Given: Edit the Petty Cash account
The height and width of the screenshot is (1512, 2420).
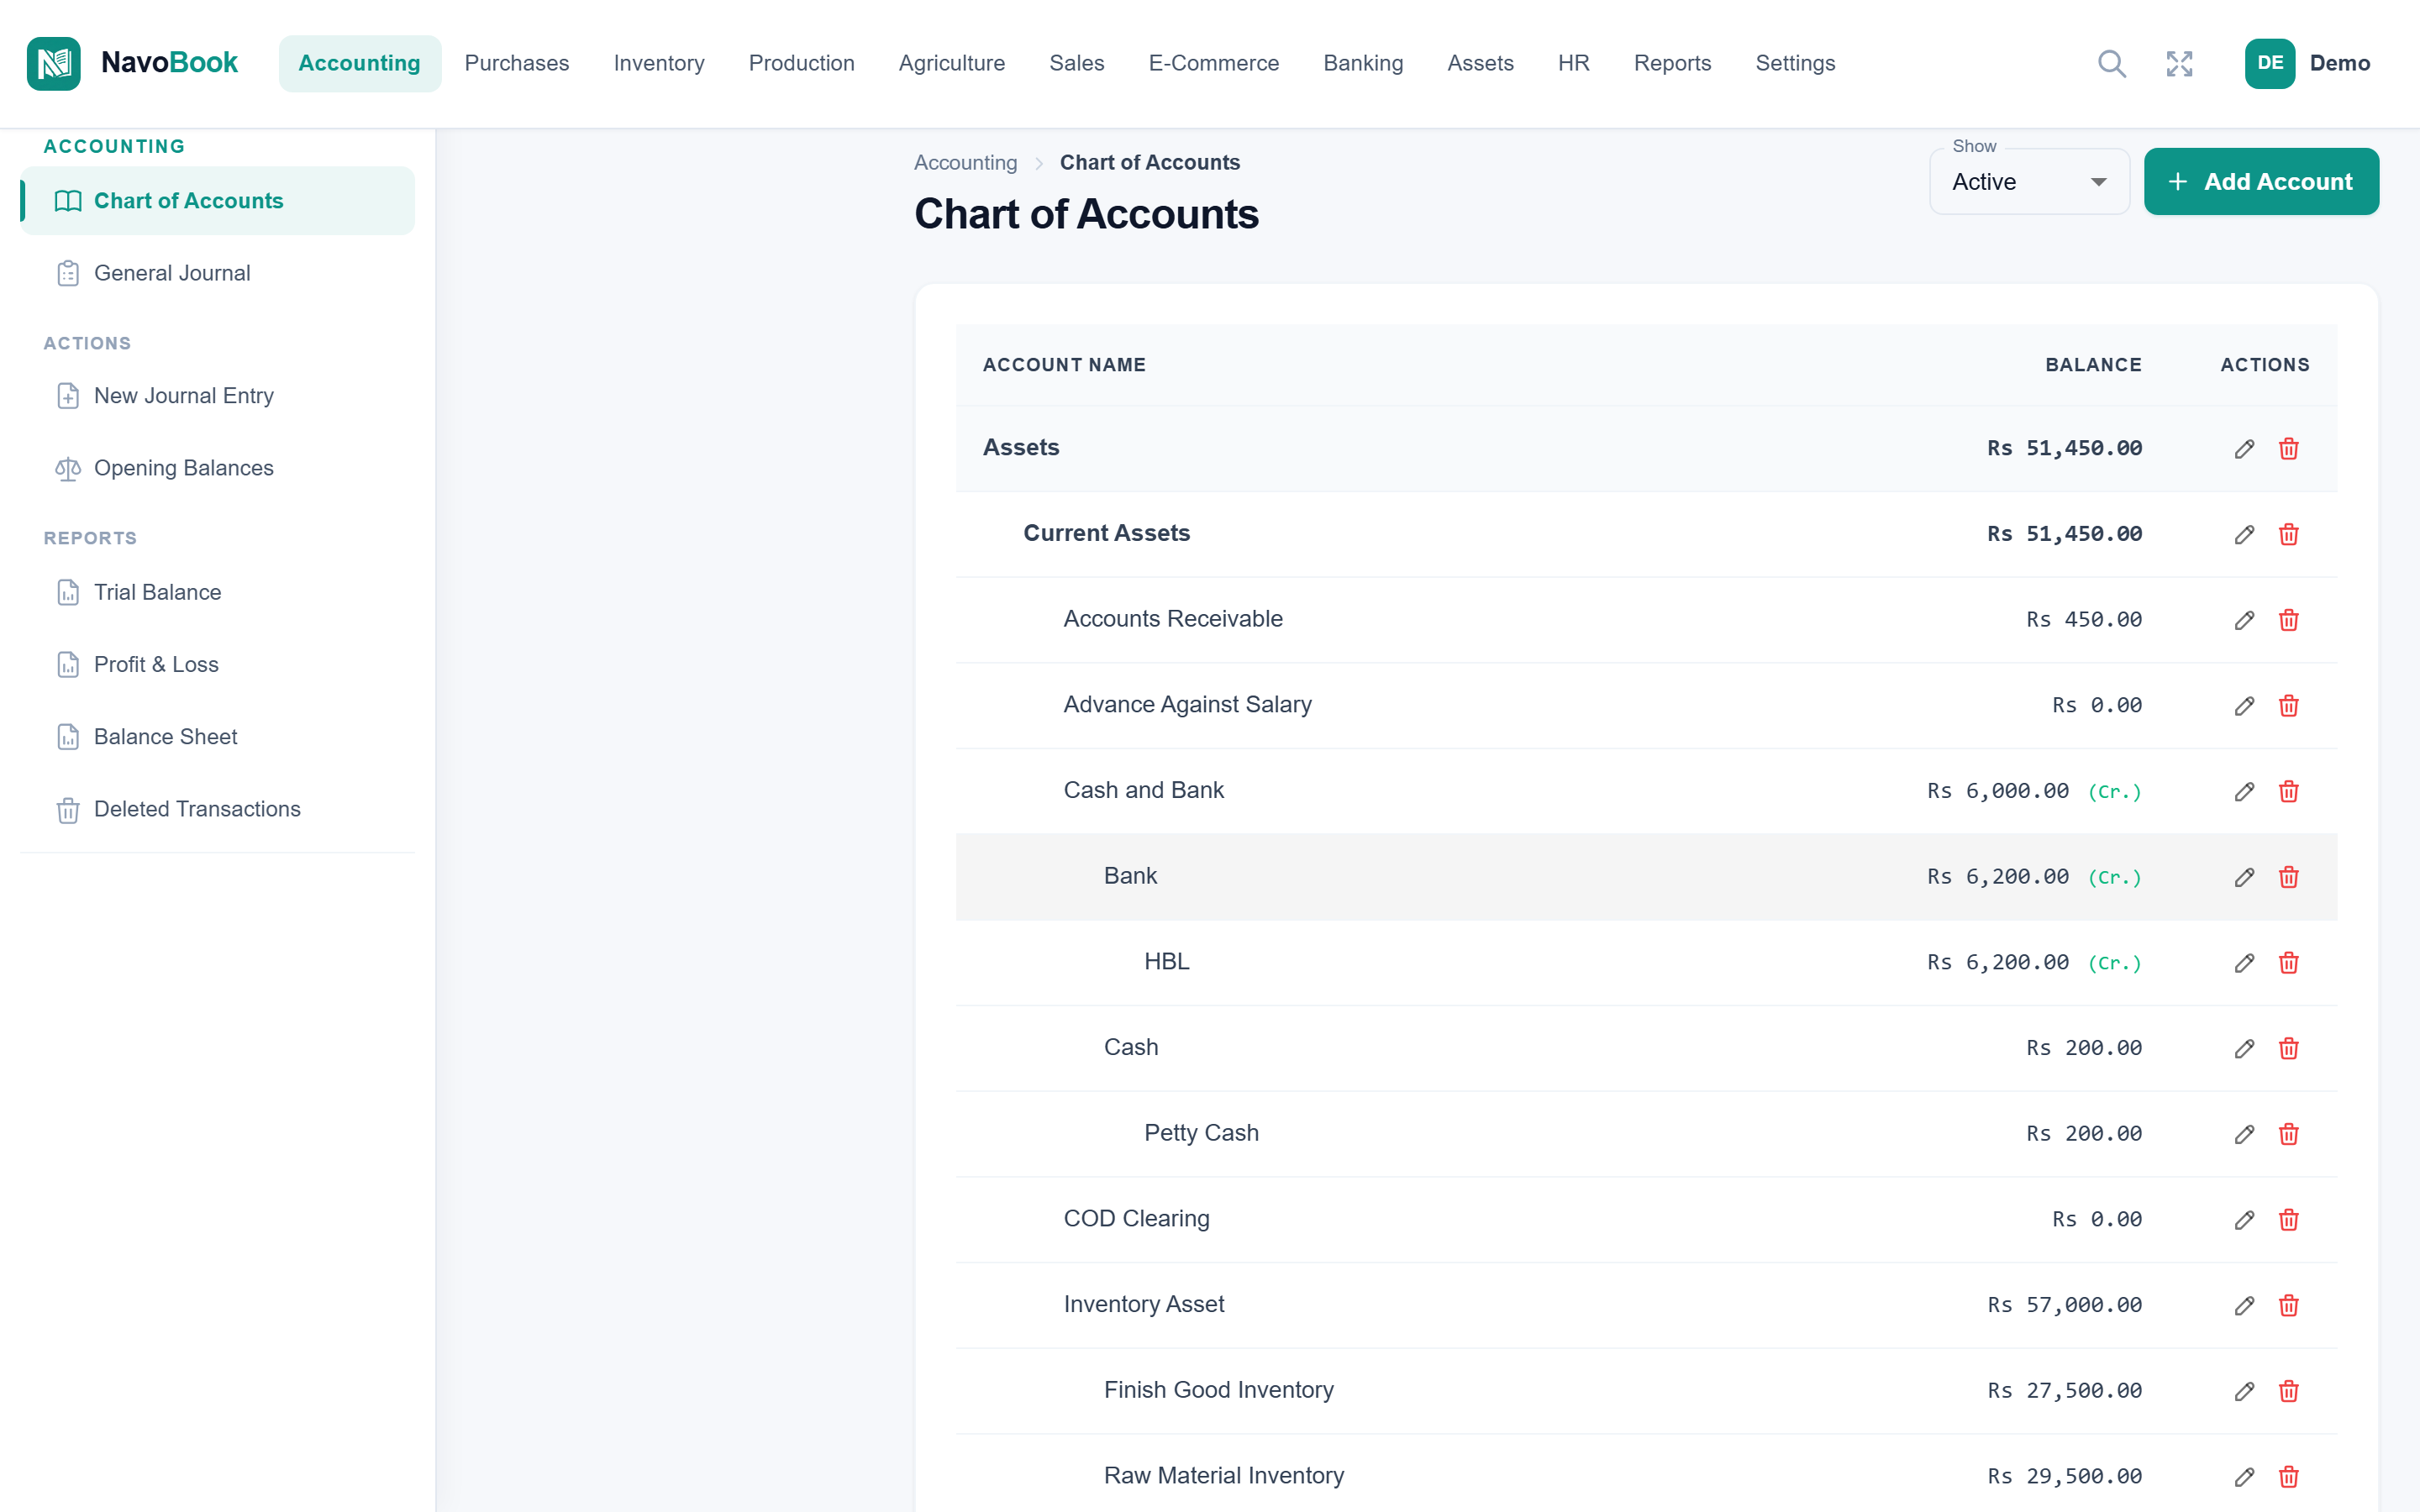Looking at the screenshot, I should click(x=2244, y=1134).
